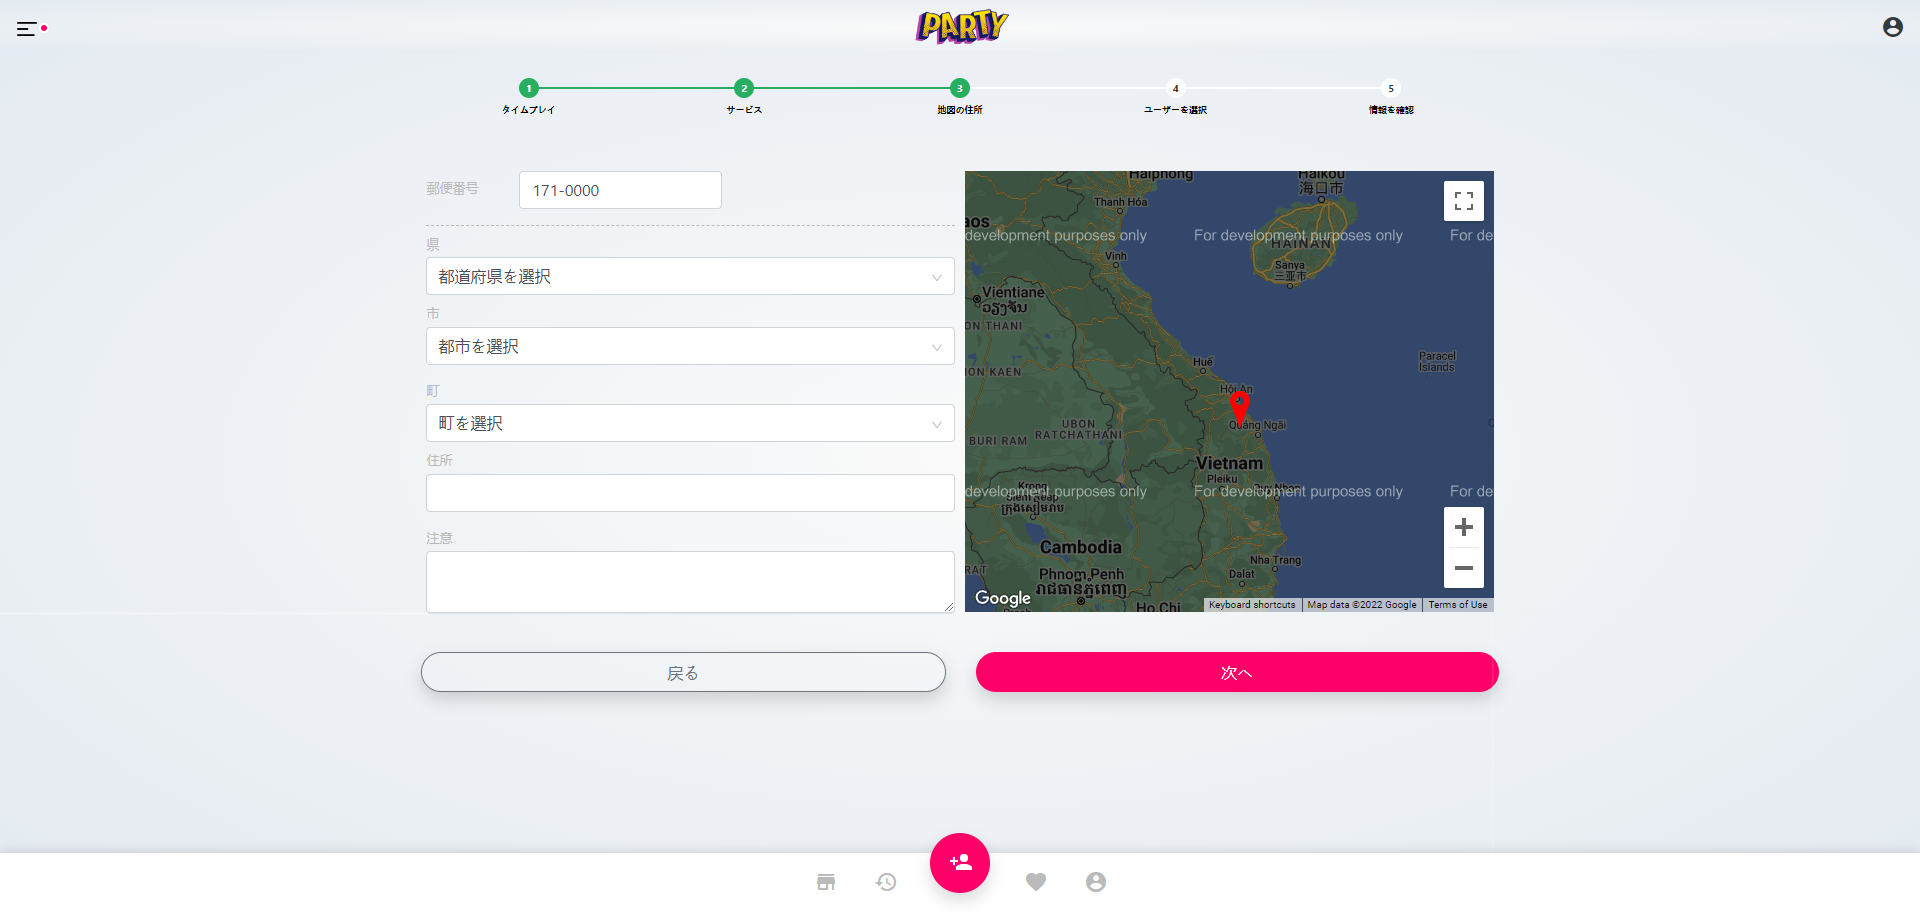Zoom out on the map

click(1463, 568)
